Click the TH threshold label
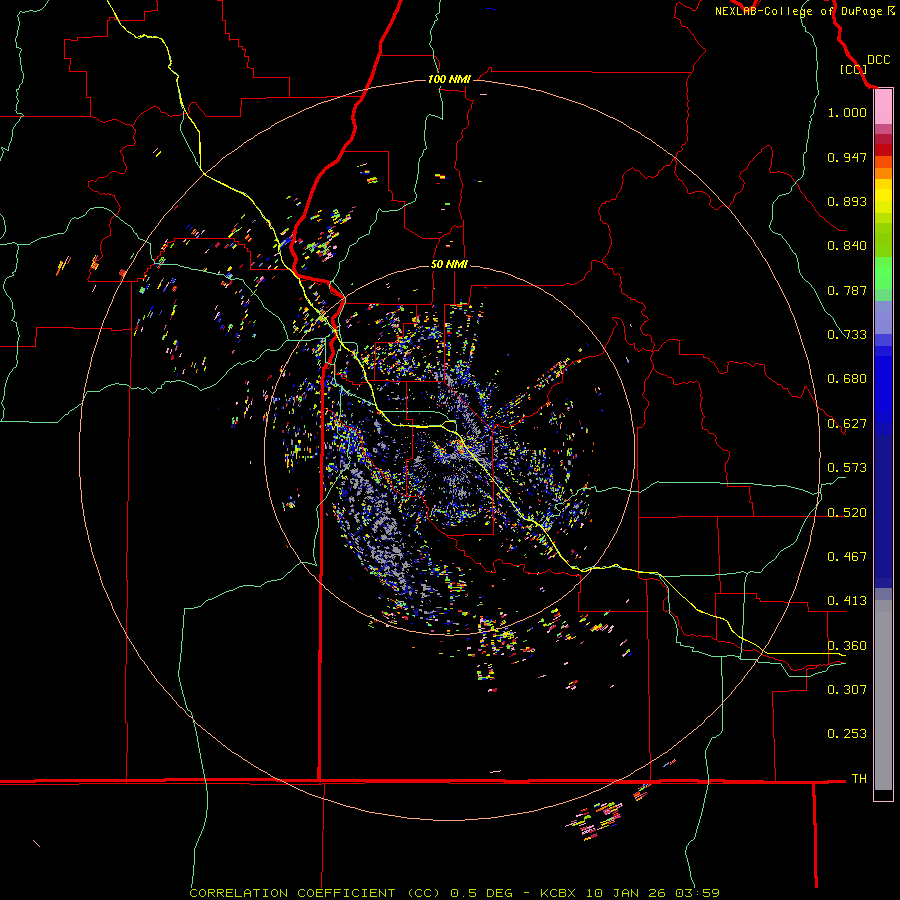This screenshot has height=900, width=900. click(x=859, y=779)
